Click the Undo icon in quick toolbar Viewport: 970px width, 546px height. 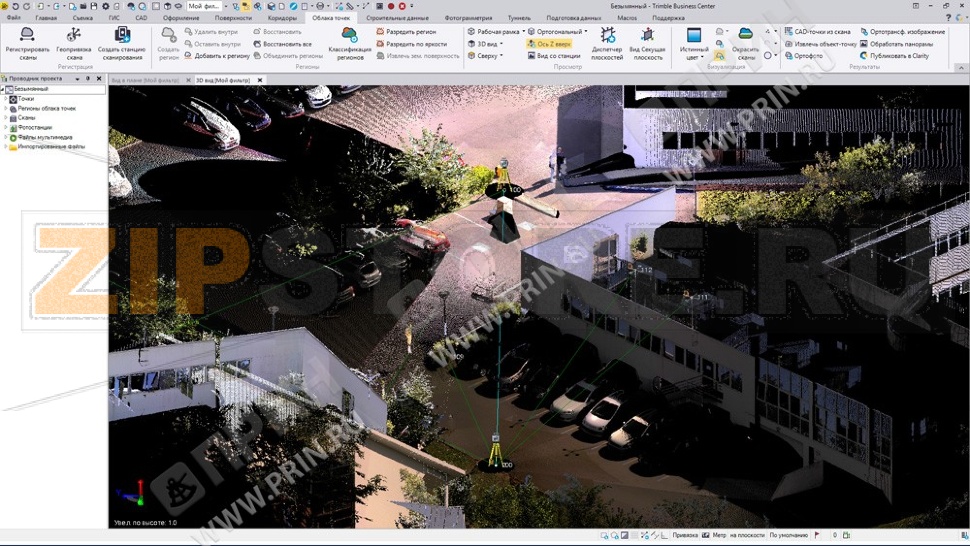tap(15, 6)
